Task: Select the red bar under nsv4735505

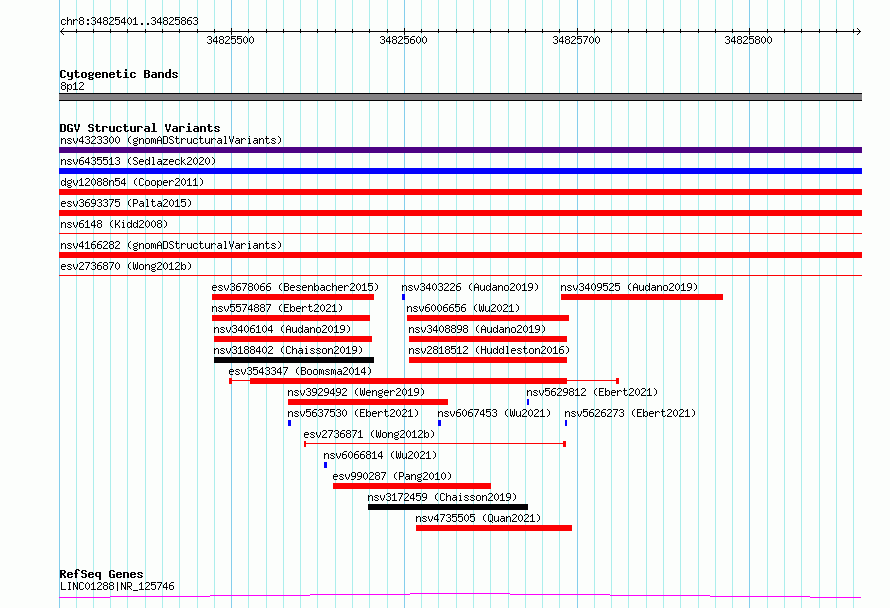Action: pos(494,528)
